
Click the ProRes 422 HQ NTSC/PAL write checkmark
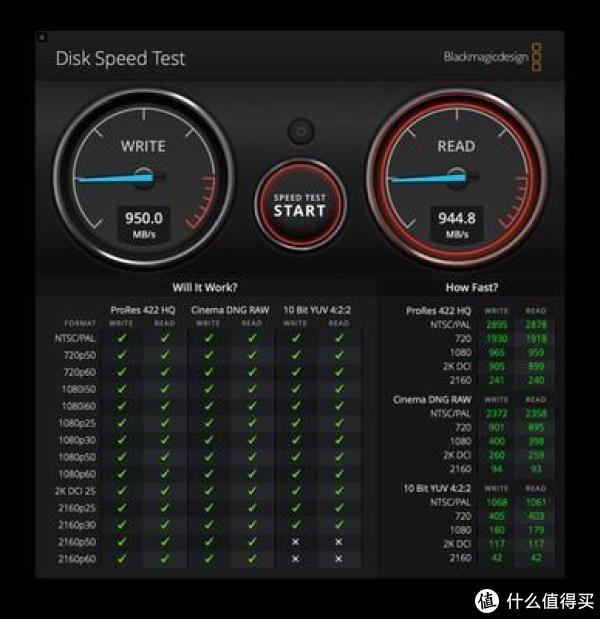[122, 338]
